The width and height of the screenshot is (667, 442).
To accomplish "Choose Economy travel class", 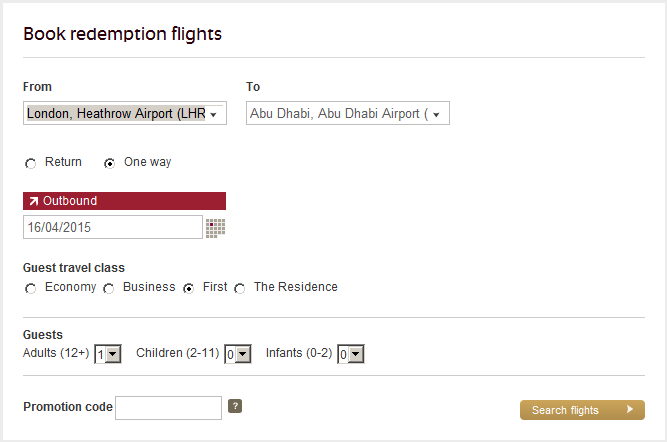I will tap(31, 288).
